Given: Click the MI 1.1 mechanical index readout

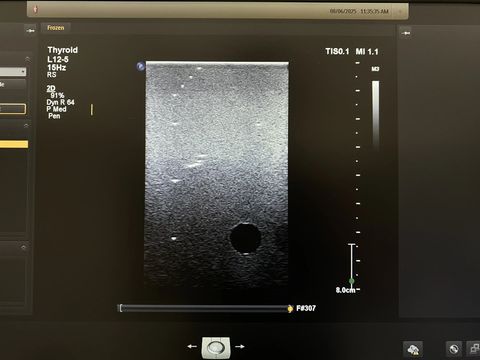Looking at the screenshot, I should (367, 52).
